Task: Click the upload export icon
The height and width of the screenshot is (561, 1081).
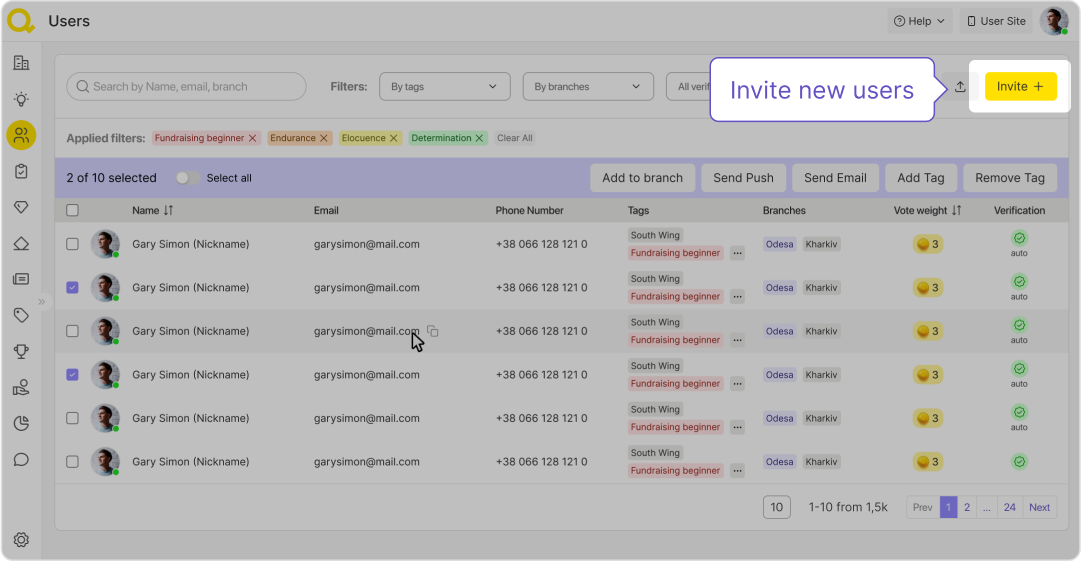Action: (960, 87)
